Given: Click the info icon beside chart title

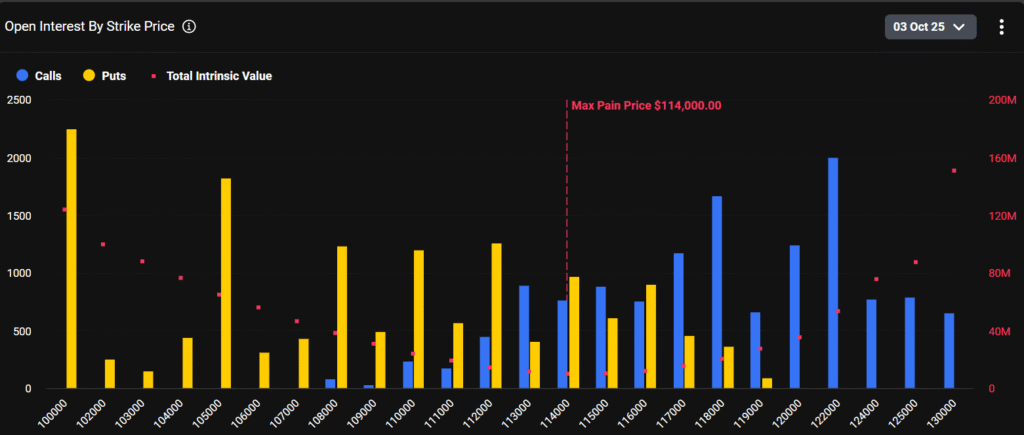Looking at the screenshot, I should tap(189, 27).
